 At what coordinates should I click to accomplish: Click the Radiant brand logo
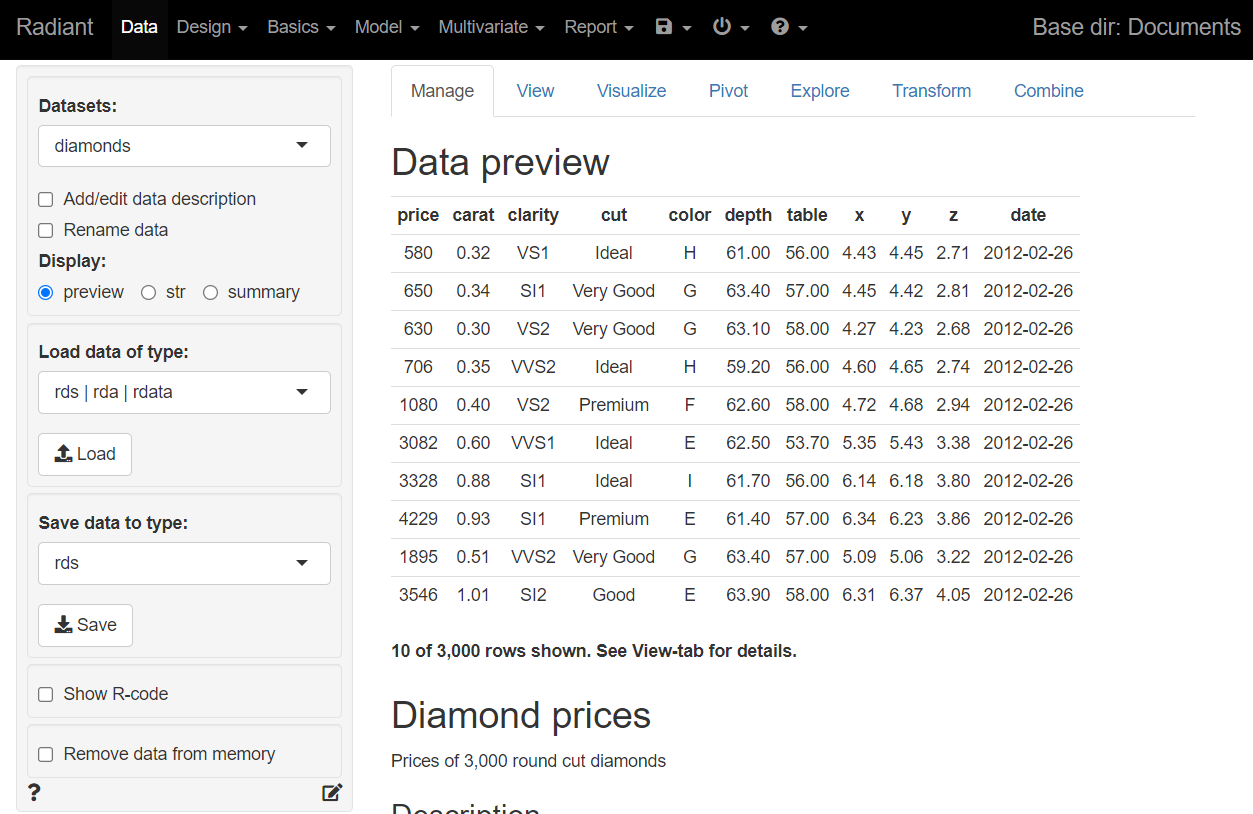(x=55, y=27)
